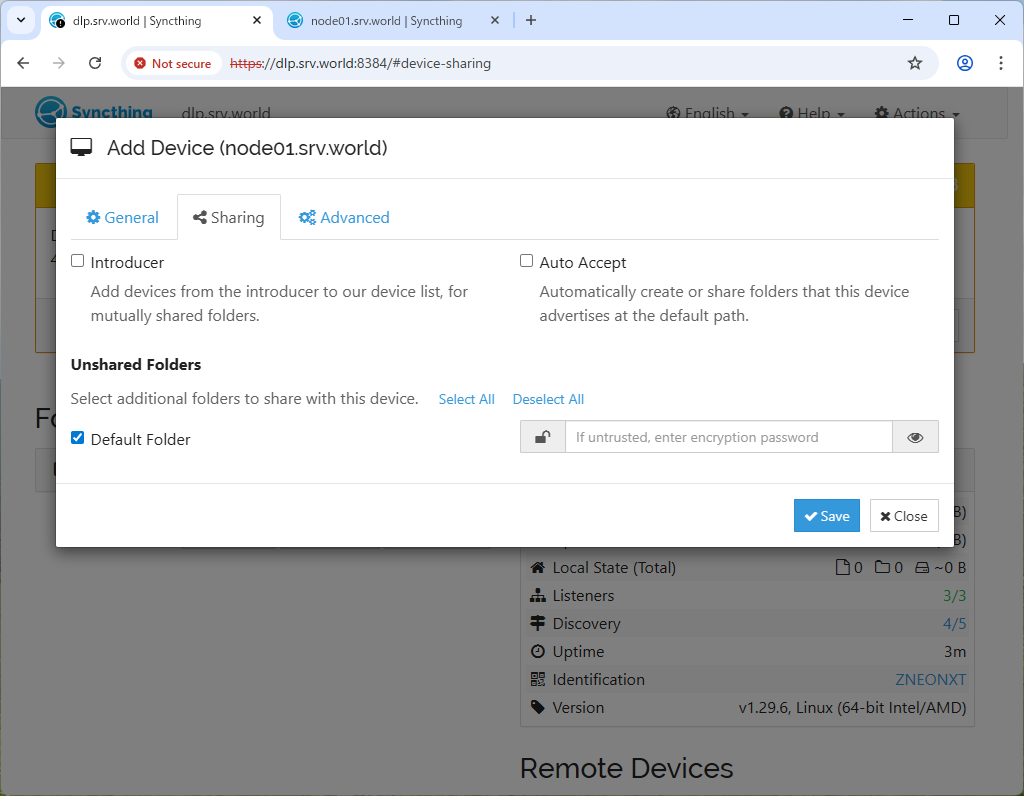This screenshot has width=1024, height=796.
Task: Enable the Introducer checkbox
Action: pyautogui.click(x=78, y=261)
